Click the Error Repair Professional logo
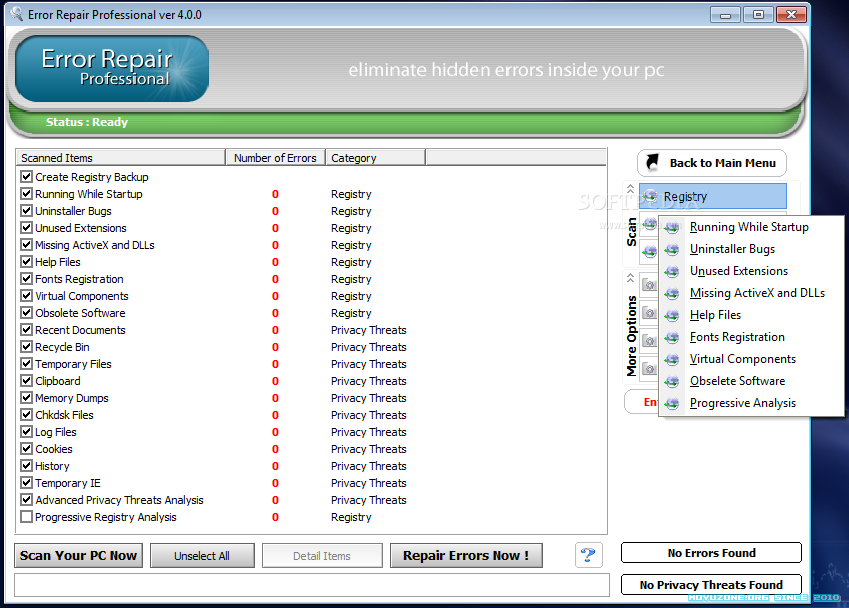This screenshot has height=608, width=849. point(112,68)
